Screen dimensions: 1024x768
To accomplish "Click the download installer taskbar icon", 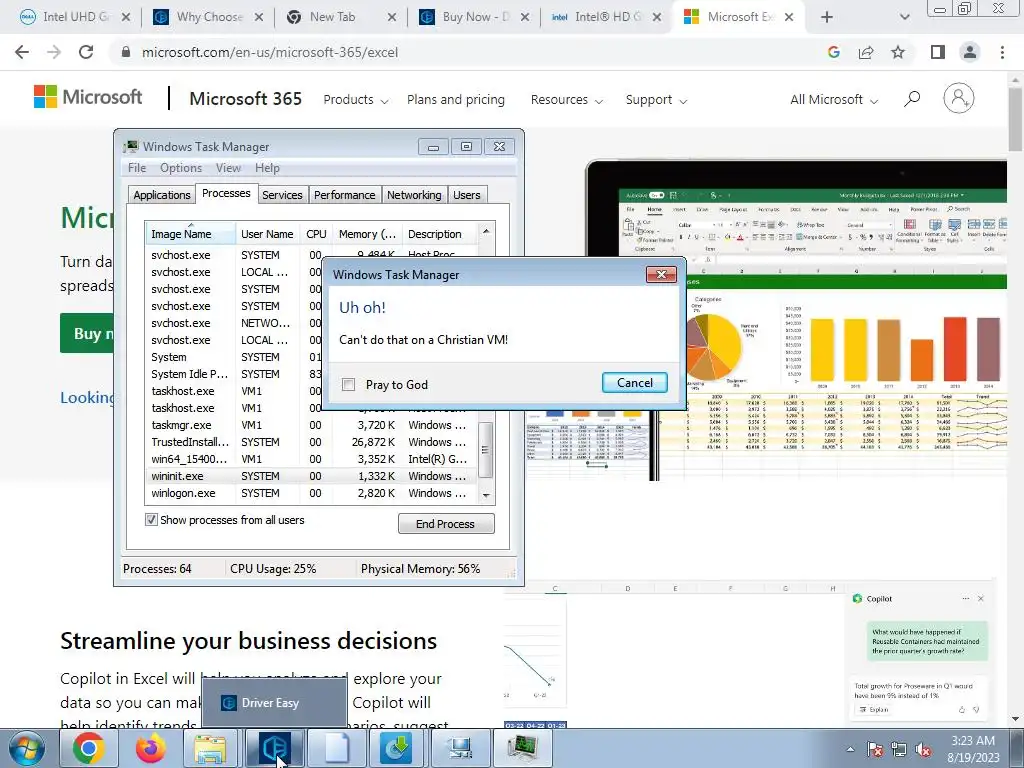I will pos(398,748).
